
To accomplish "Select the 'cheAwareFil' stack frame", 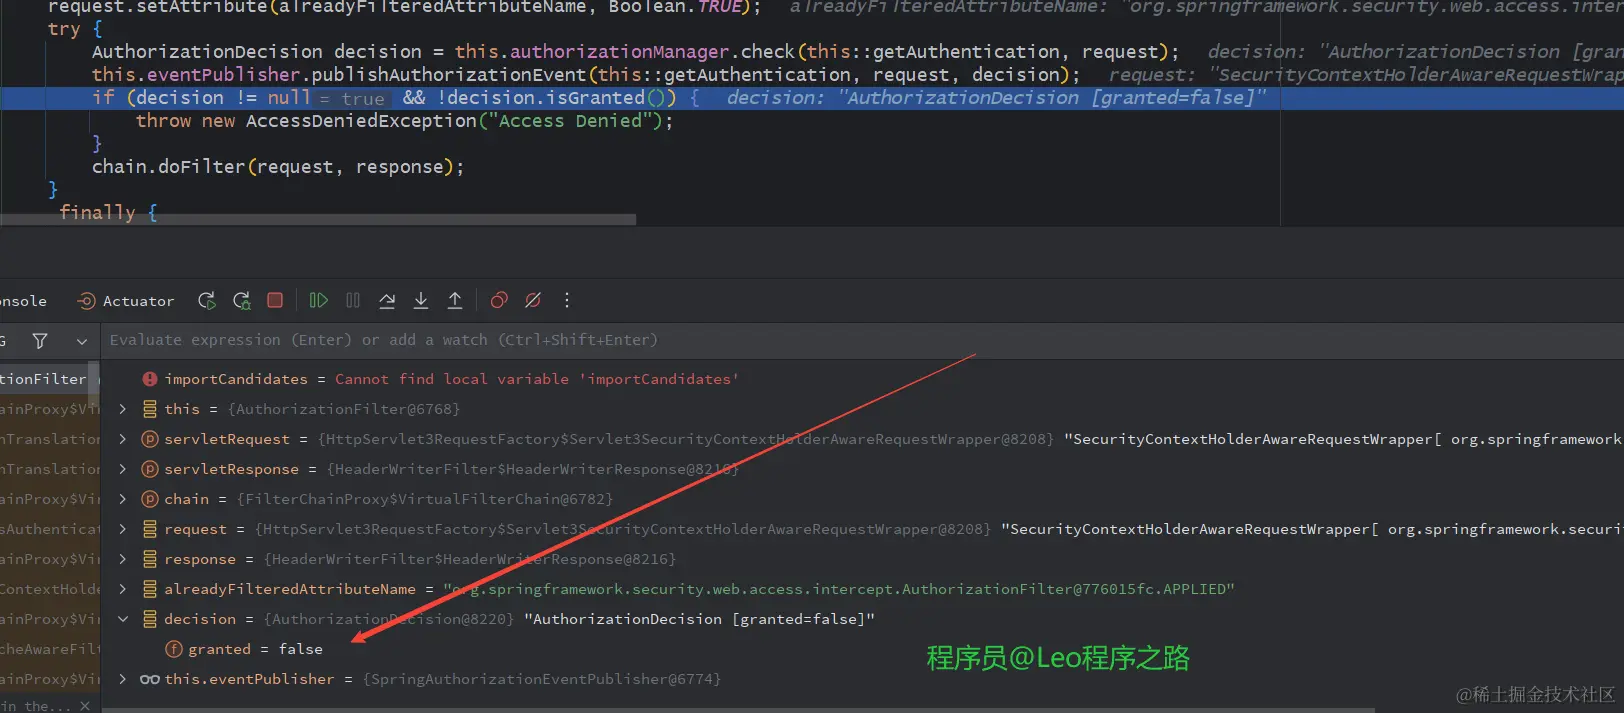I will [50, 649].
